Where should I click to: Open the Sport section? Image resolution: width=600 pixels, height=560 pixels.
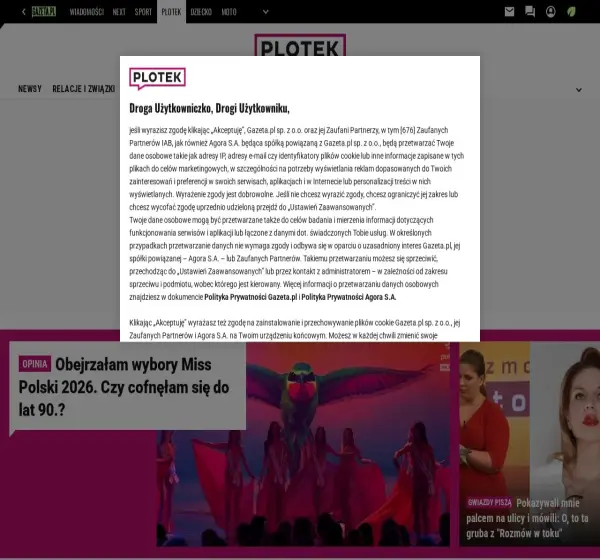tap(143, 12)
